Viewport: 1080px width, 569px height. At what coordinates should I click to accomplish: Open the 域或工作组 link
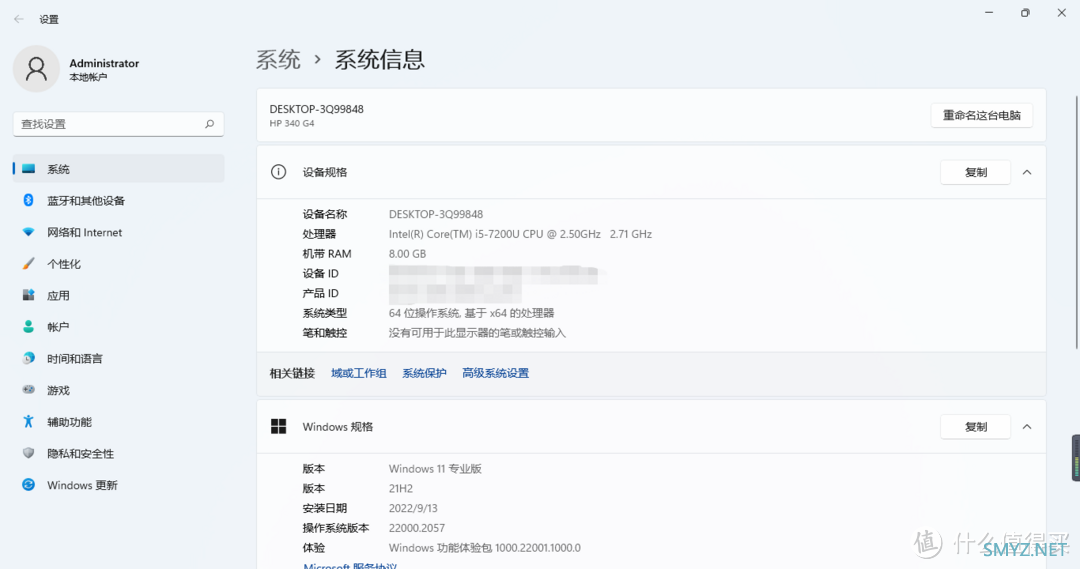(x=359, y=373)
